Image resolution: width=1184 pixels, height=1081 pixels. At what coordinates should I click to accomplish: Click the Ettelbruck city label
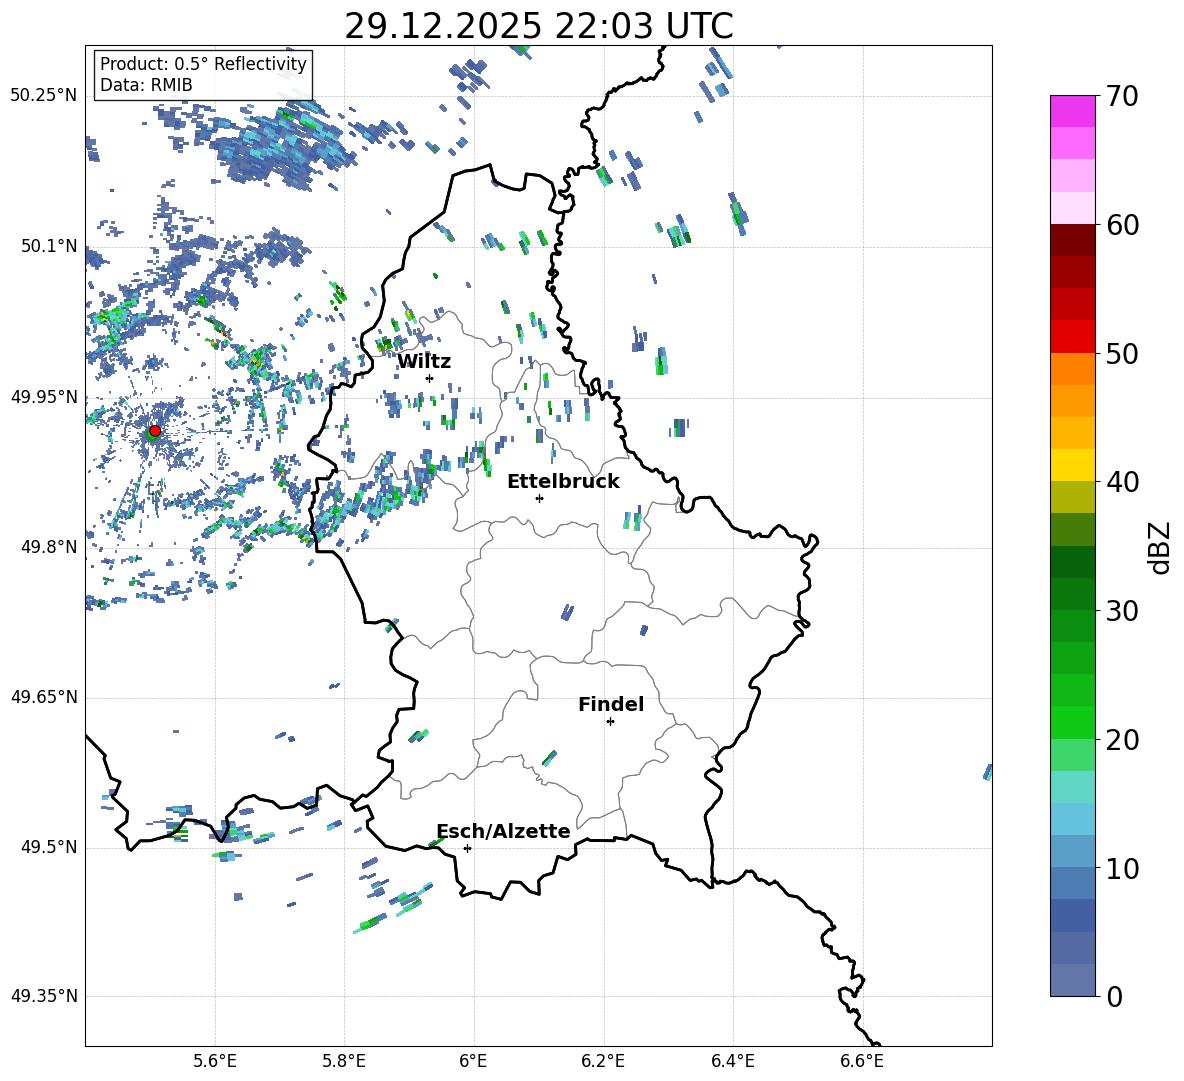click(x=563, y=482)
